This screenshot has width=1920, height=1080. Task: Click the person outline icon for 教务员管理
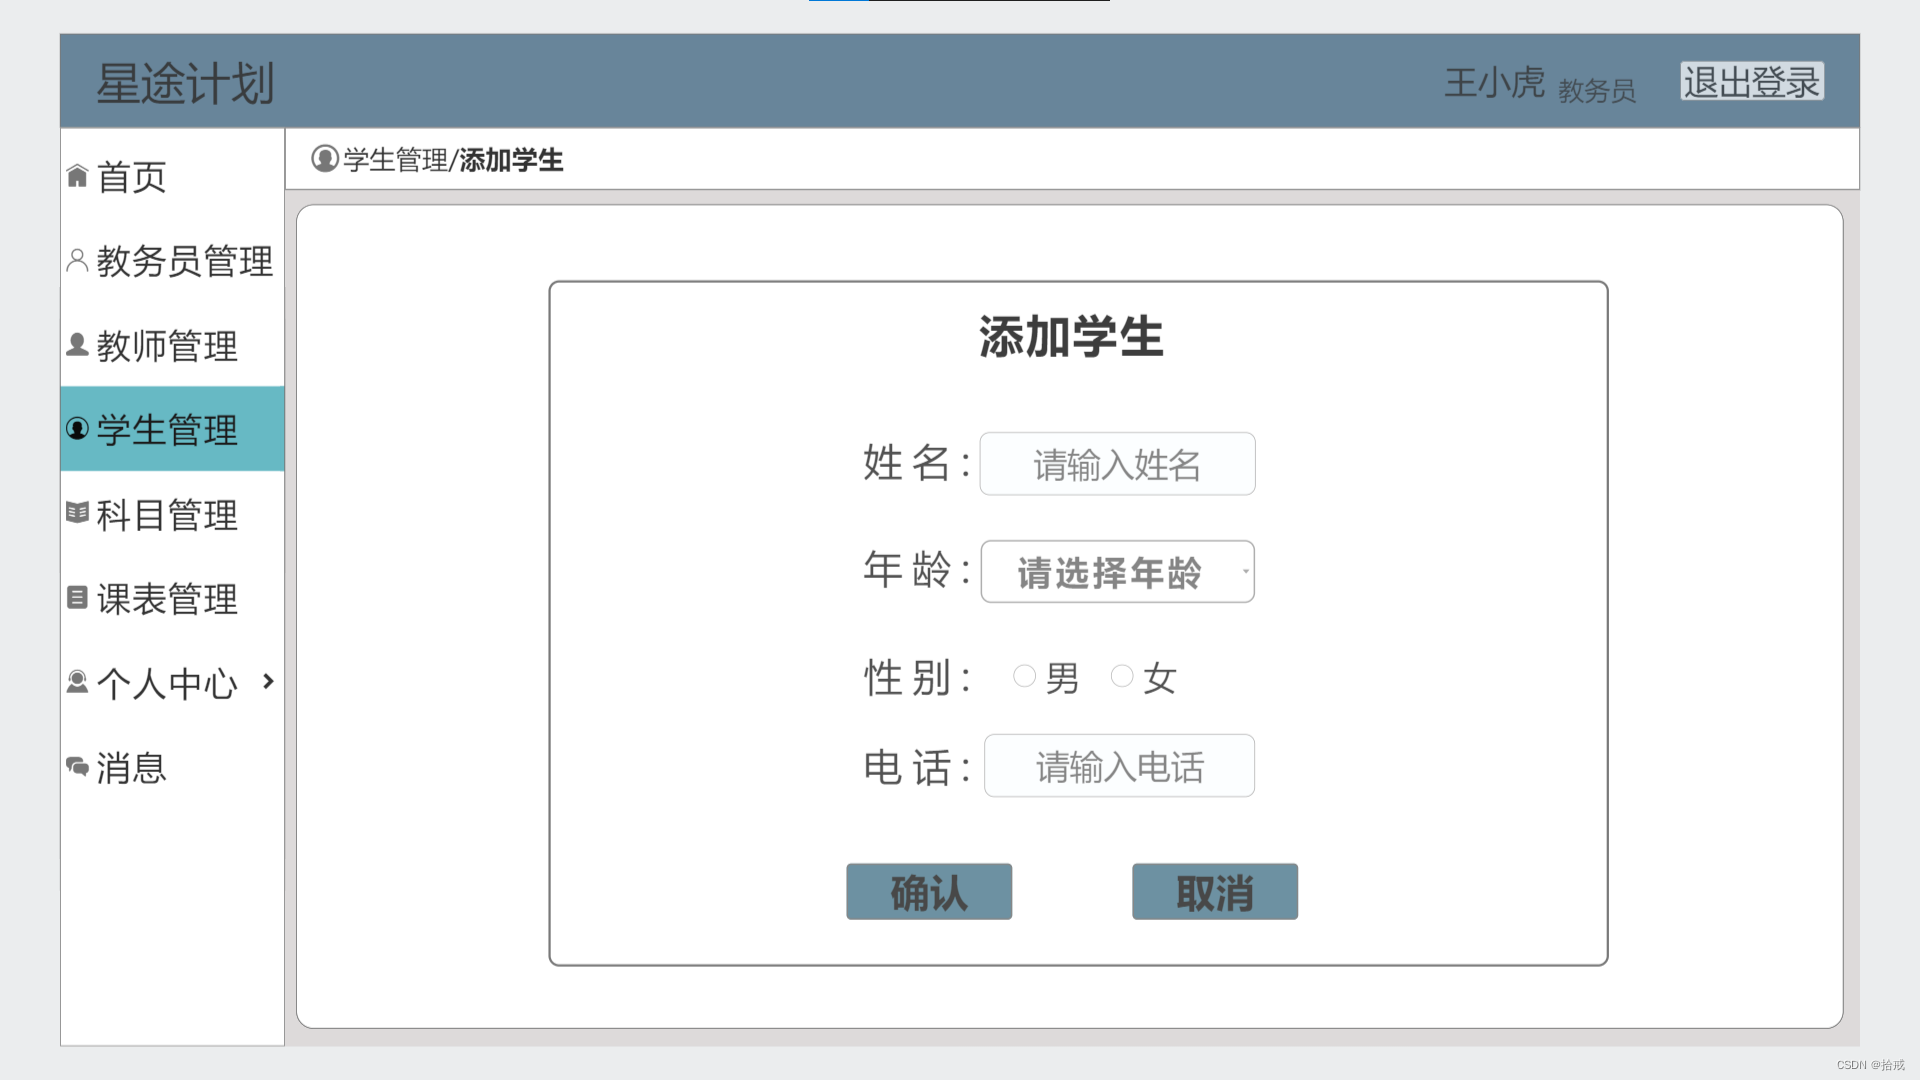click(x=77, y=260)
